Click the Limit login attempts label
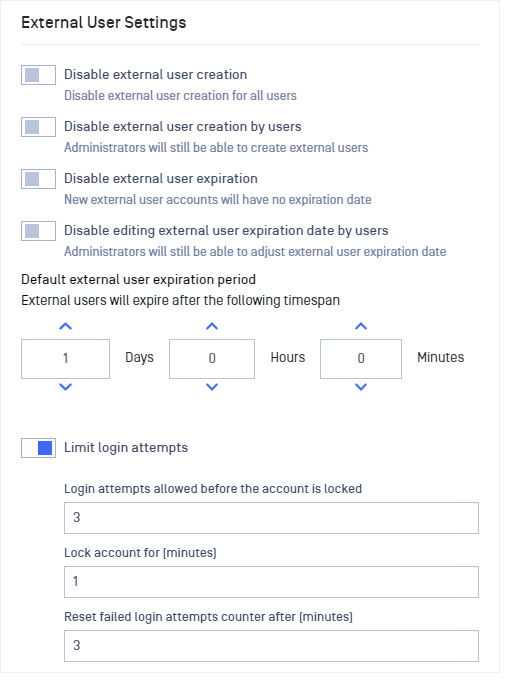 click(x=126, y=448)
